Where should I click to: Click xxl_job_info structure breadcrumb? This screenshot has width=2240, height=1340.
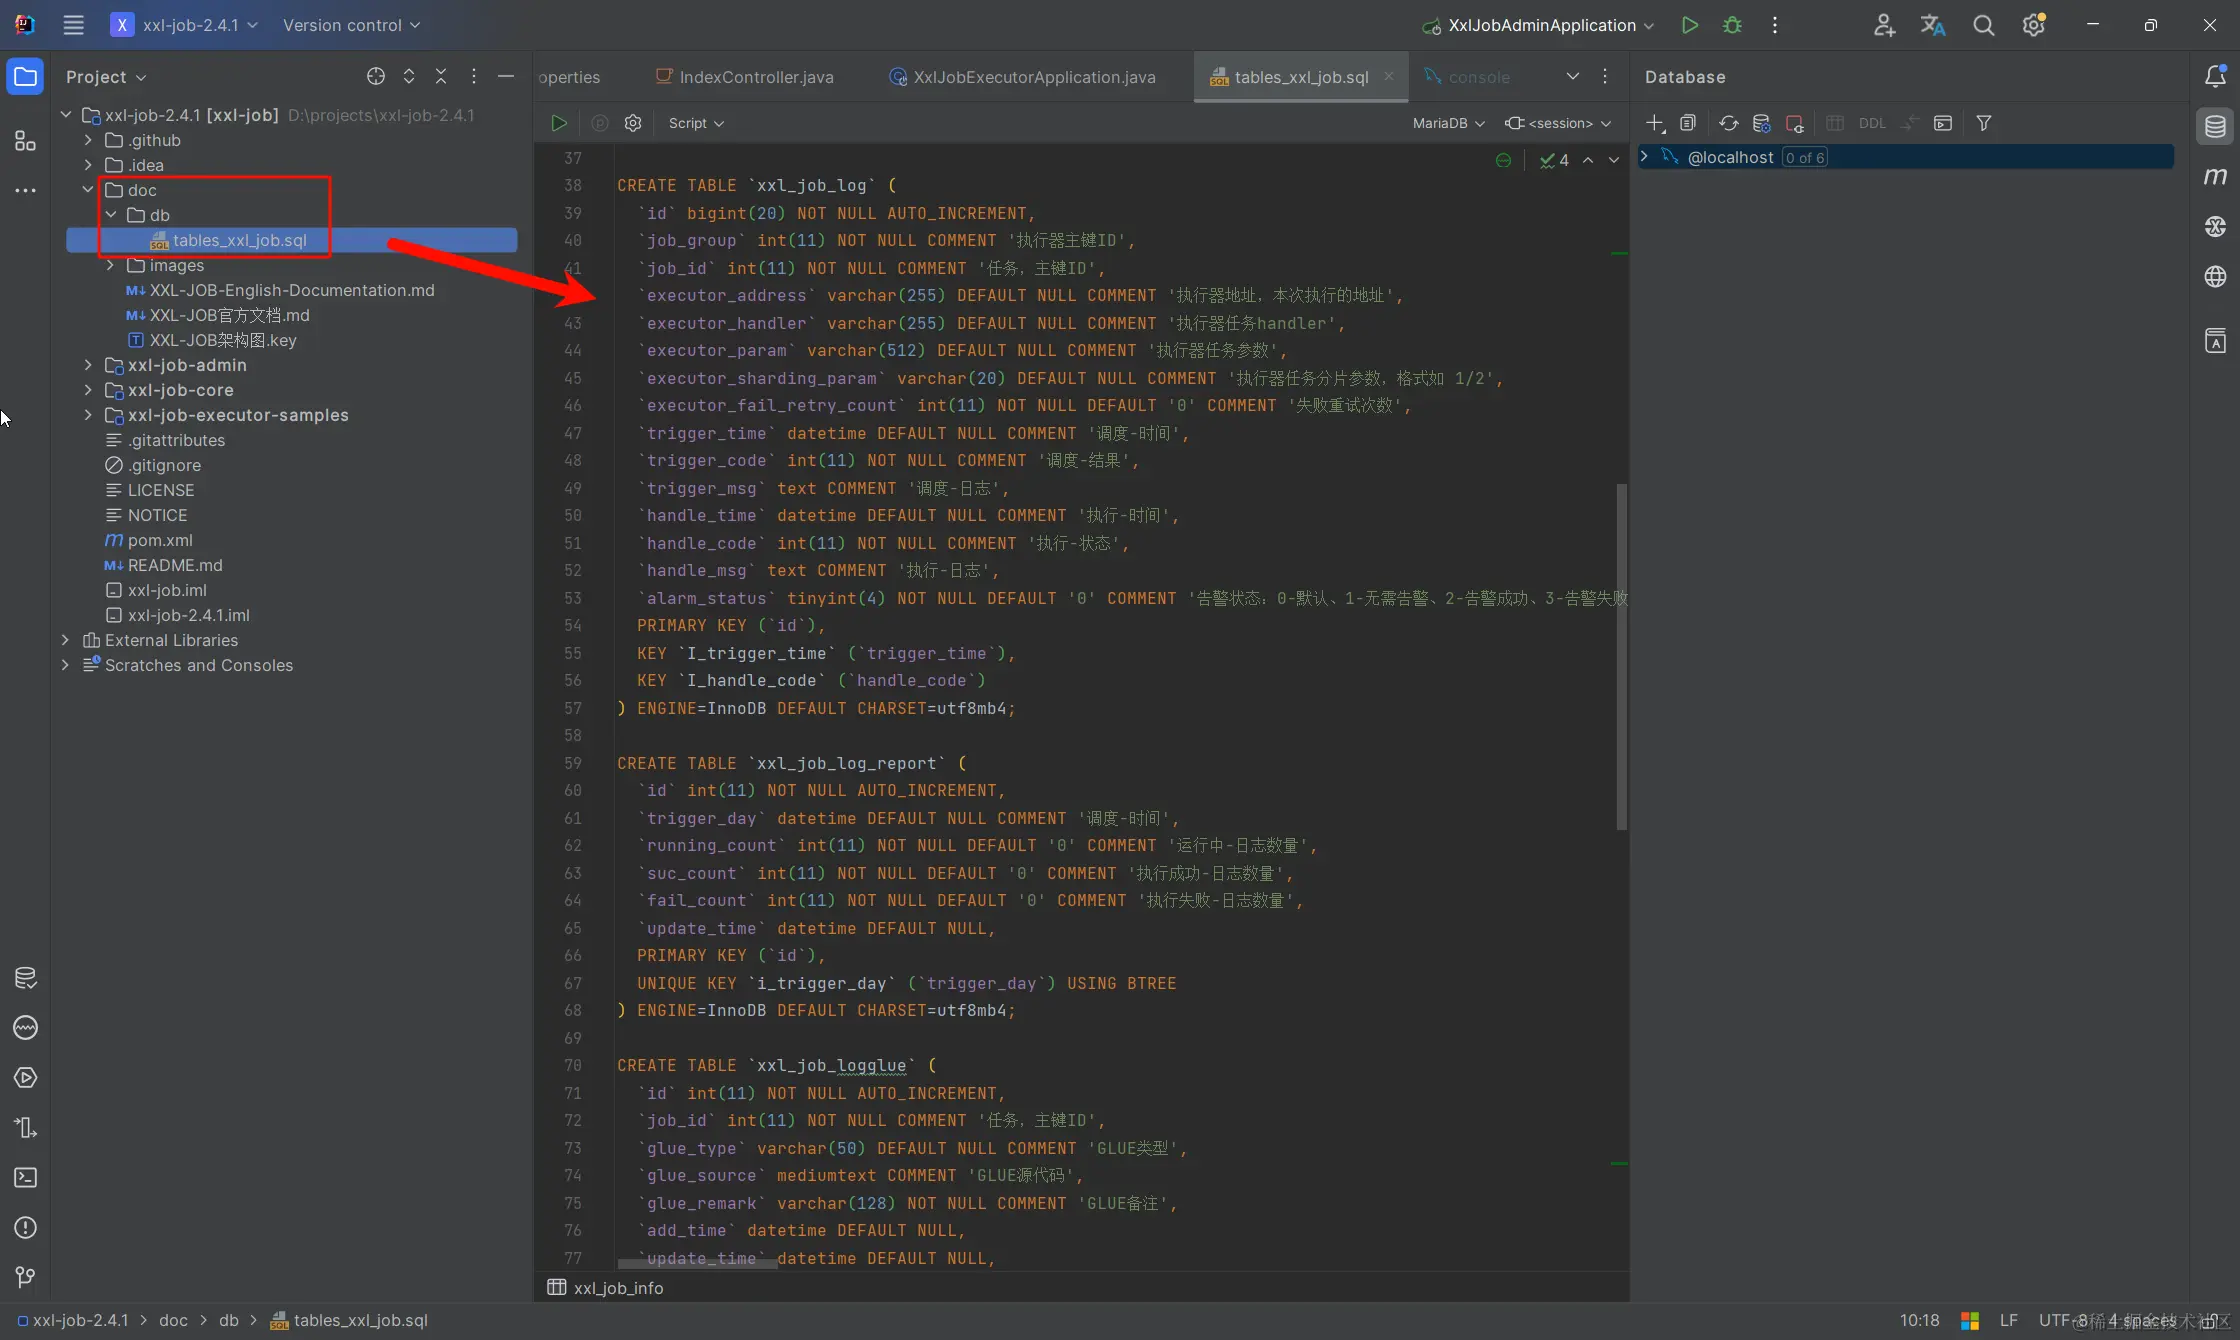606,1288
